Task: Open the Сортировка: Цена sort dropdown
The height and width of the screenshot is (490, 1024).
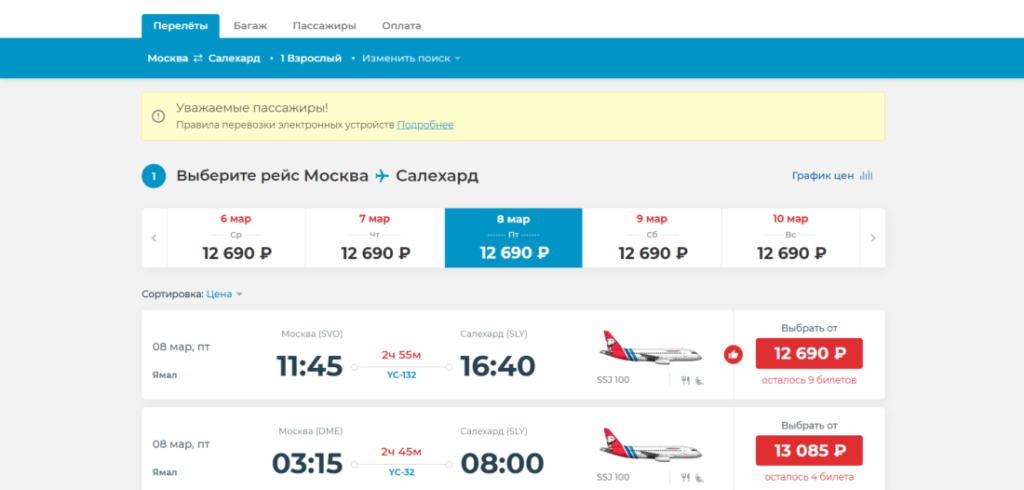Action: click(224, 294)
